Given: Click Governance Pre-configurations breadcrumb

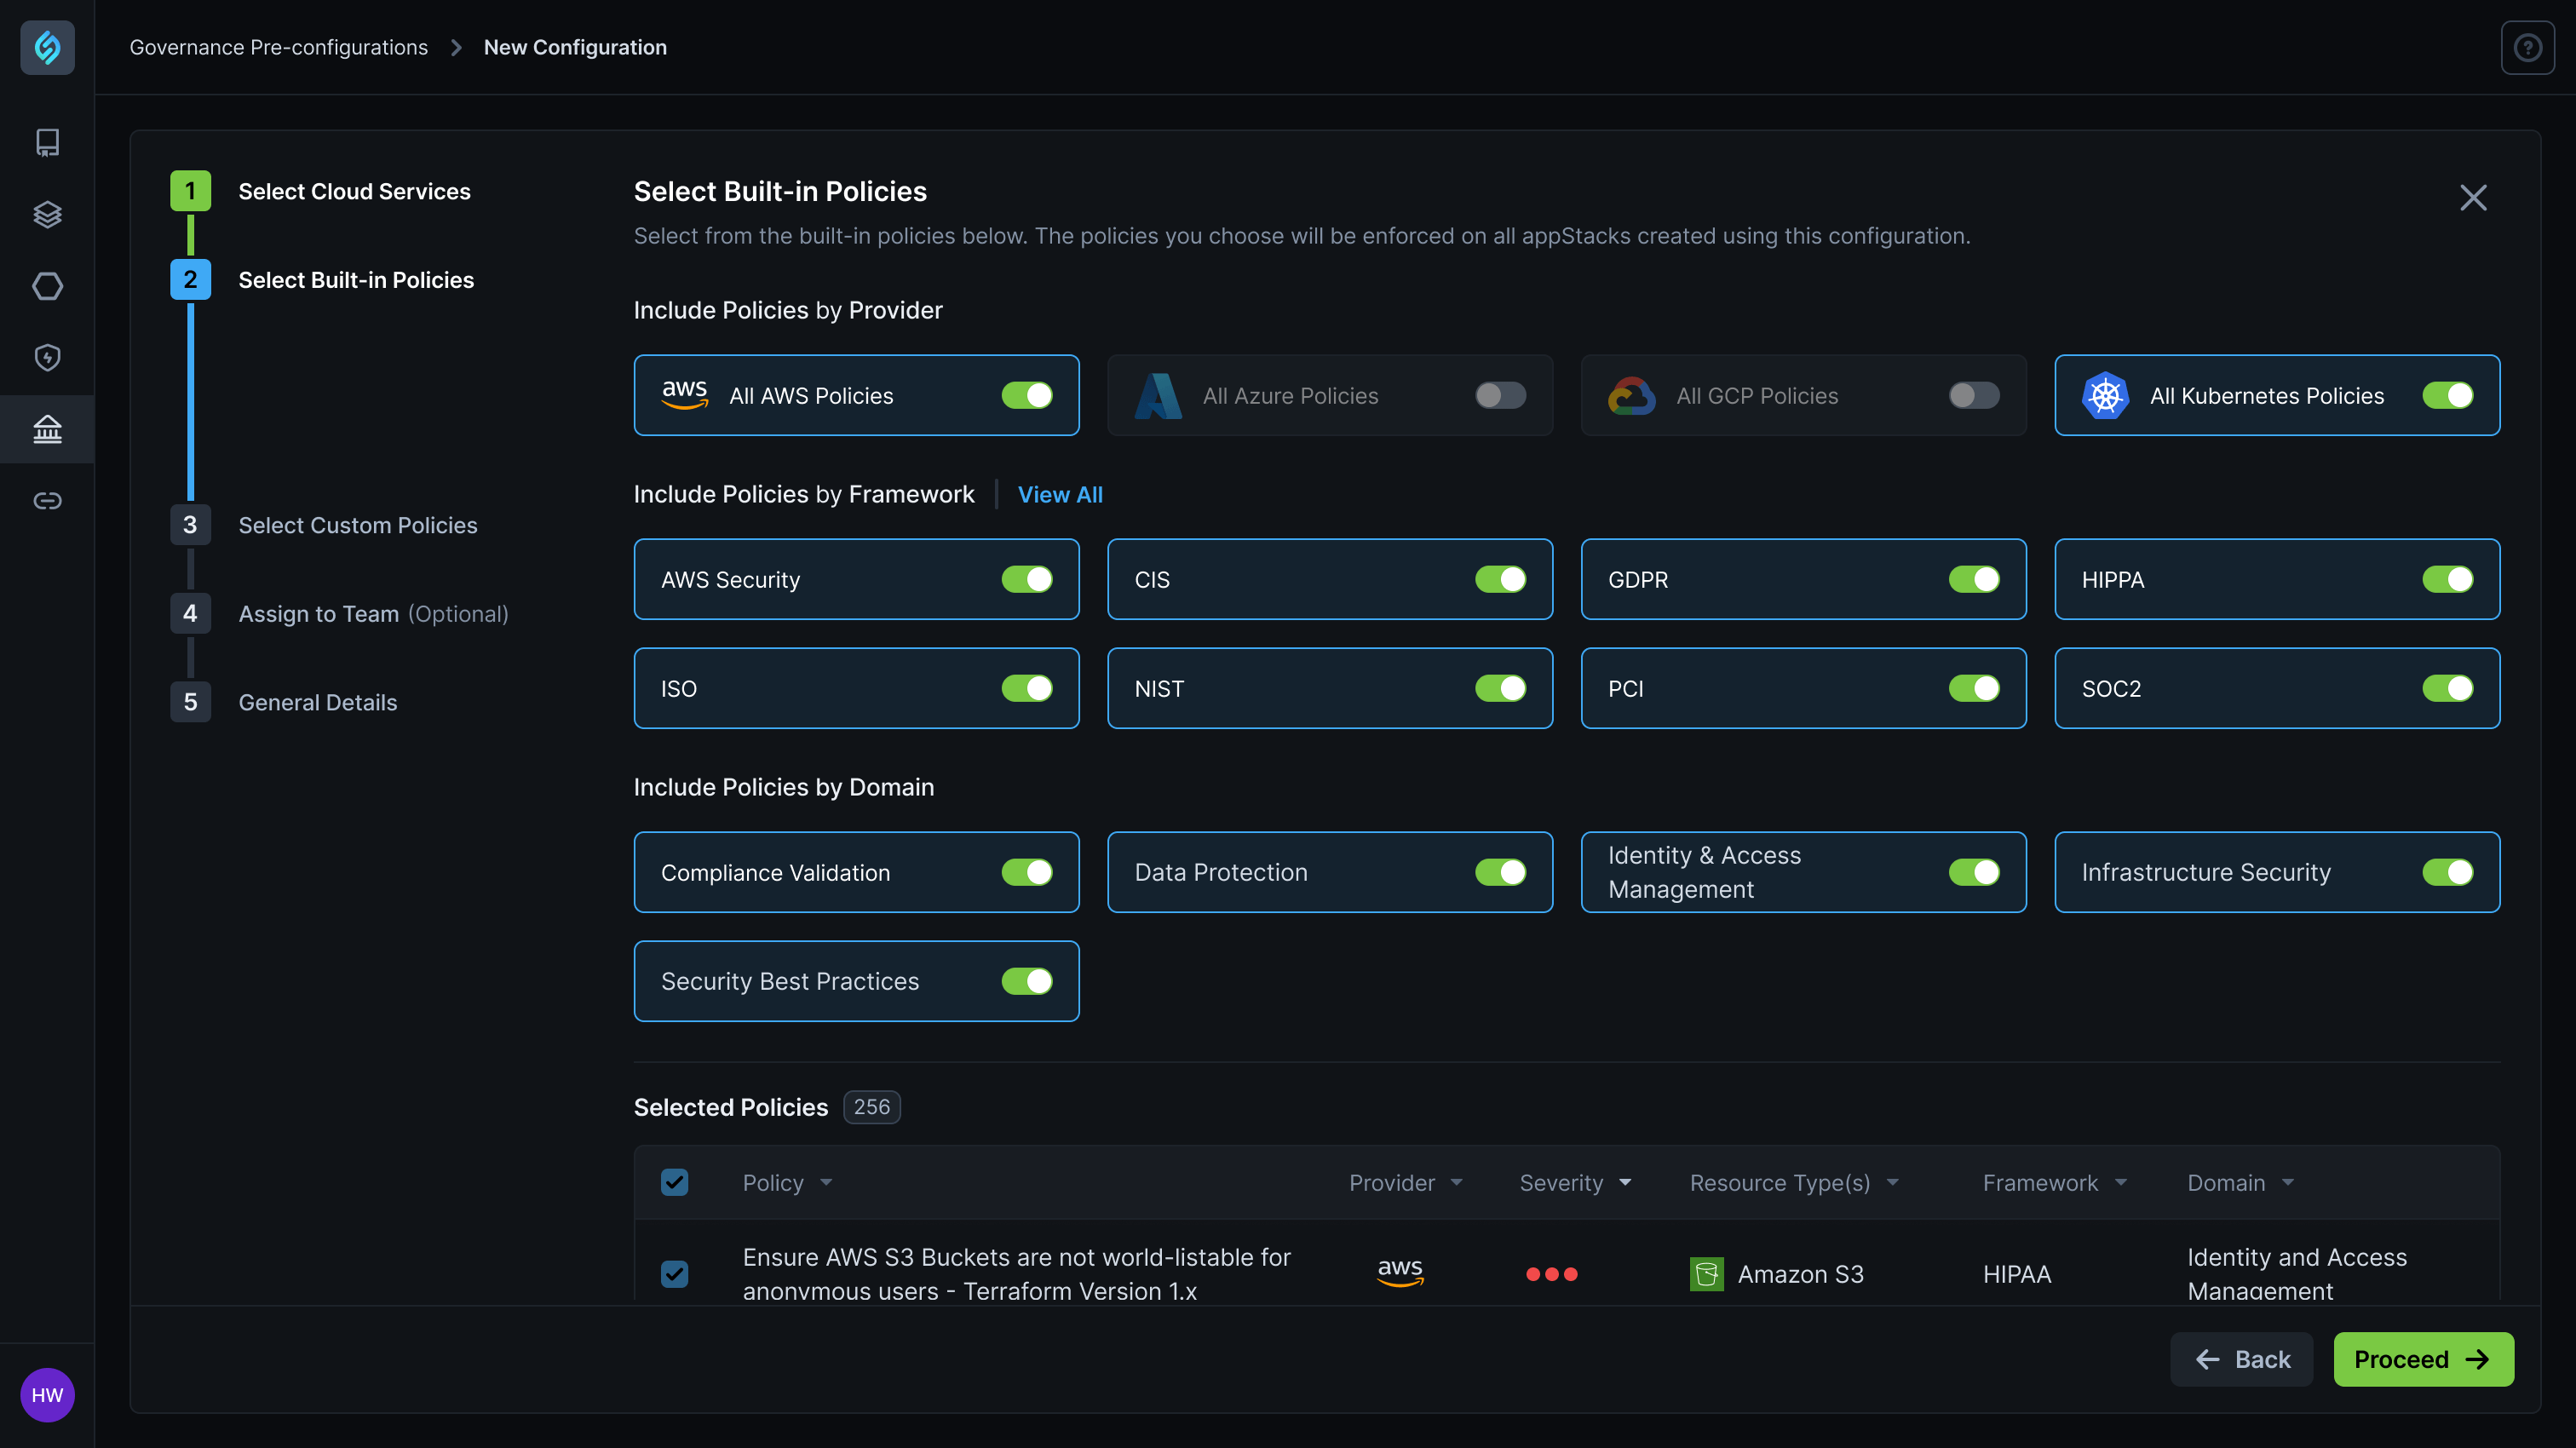Looking at the screenshot, I should pos(278,47).
